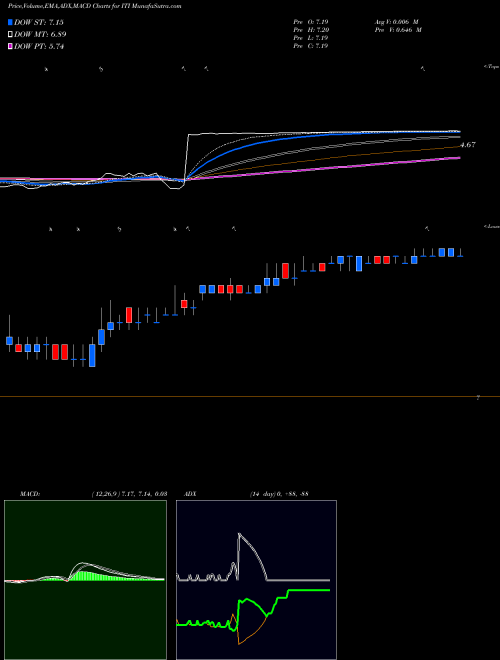Click the 'ADX' panel heading

[190, 494]
